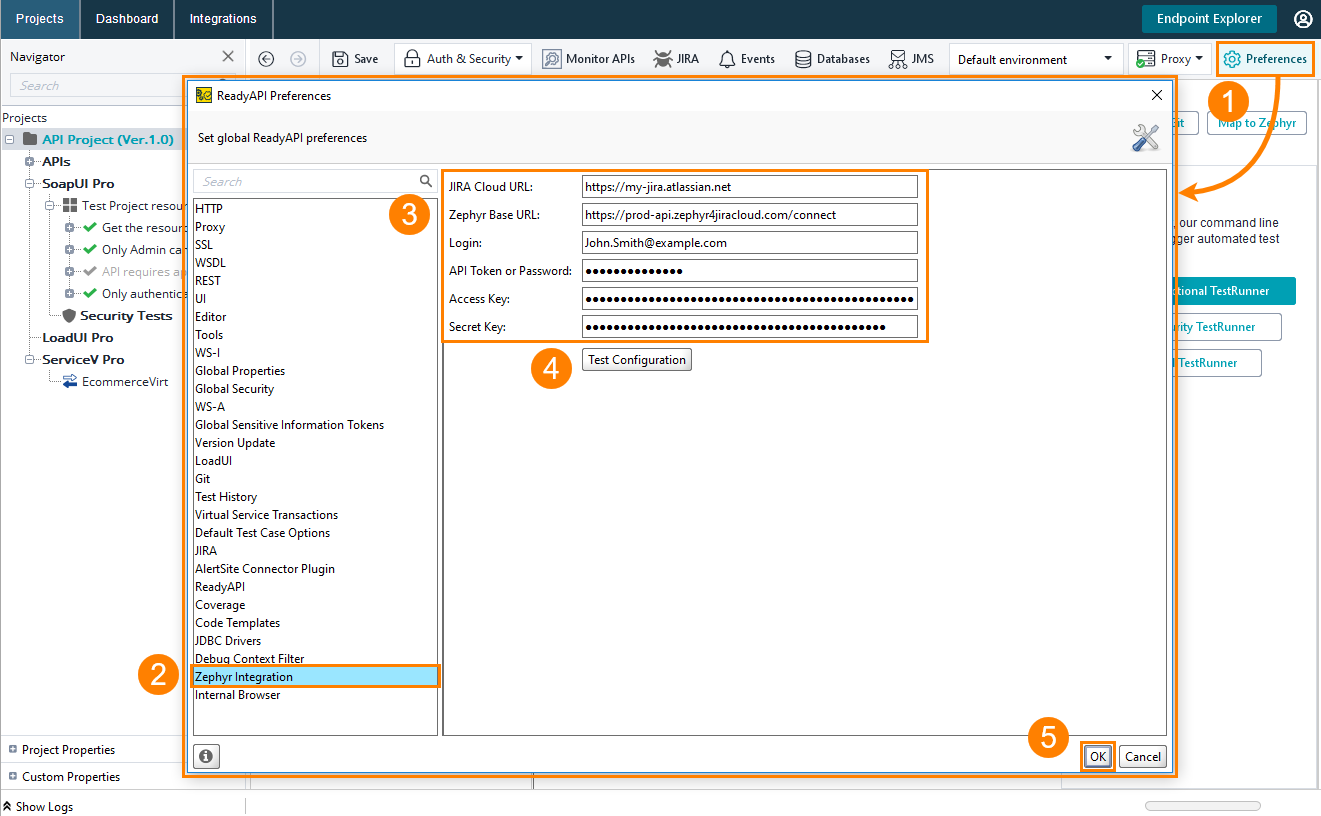Collapse the ServiceV Pro tree node
The image size is (1321, 816).
(30, 359)
